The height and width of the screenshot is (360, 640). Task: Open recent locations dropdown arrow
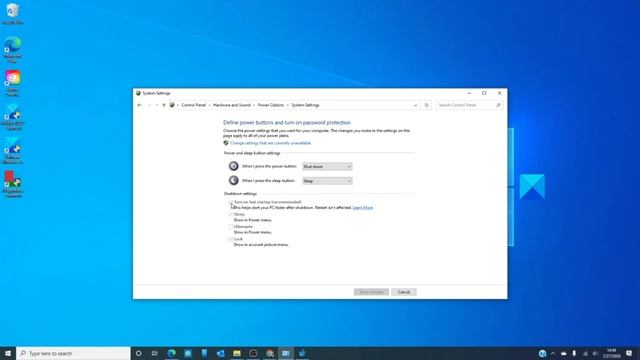(x=157, y=105)
